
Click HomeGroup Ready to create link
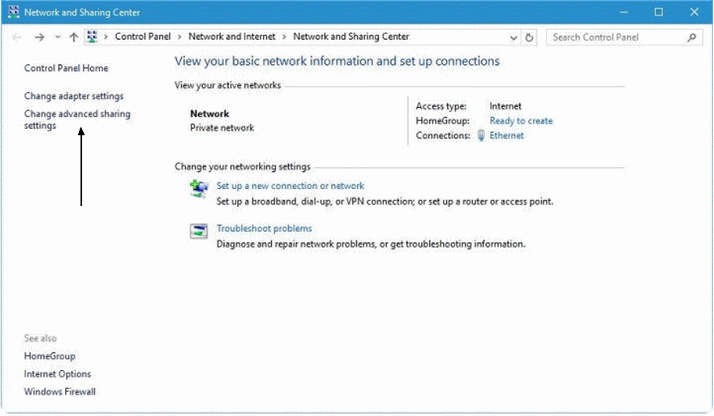point(521,121)
